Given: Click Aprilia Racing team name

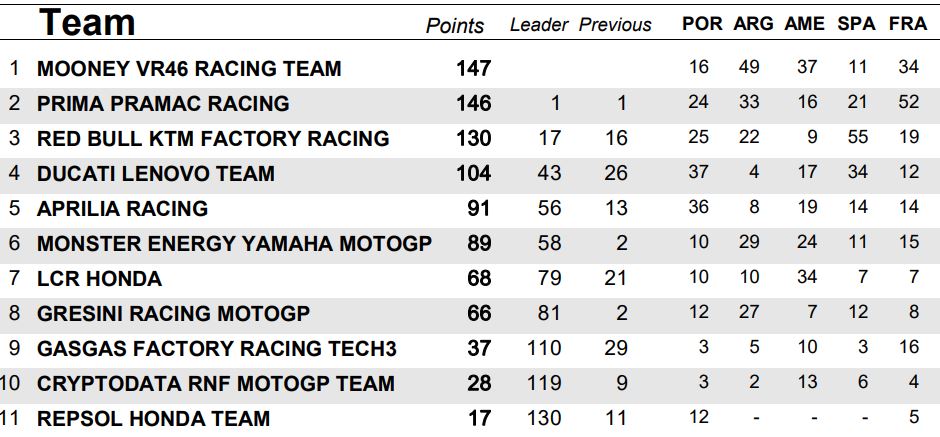Looking at the screenshot, I should [x=122, y=209].
